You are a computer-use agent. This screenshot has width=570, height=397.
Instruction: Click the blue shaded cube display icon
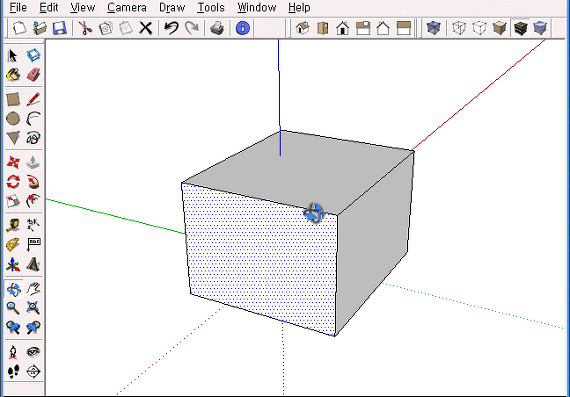pos(540,28)
